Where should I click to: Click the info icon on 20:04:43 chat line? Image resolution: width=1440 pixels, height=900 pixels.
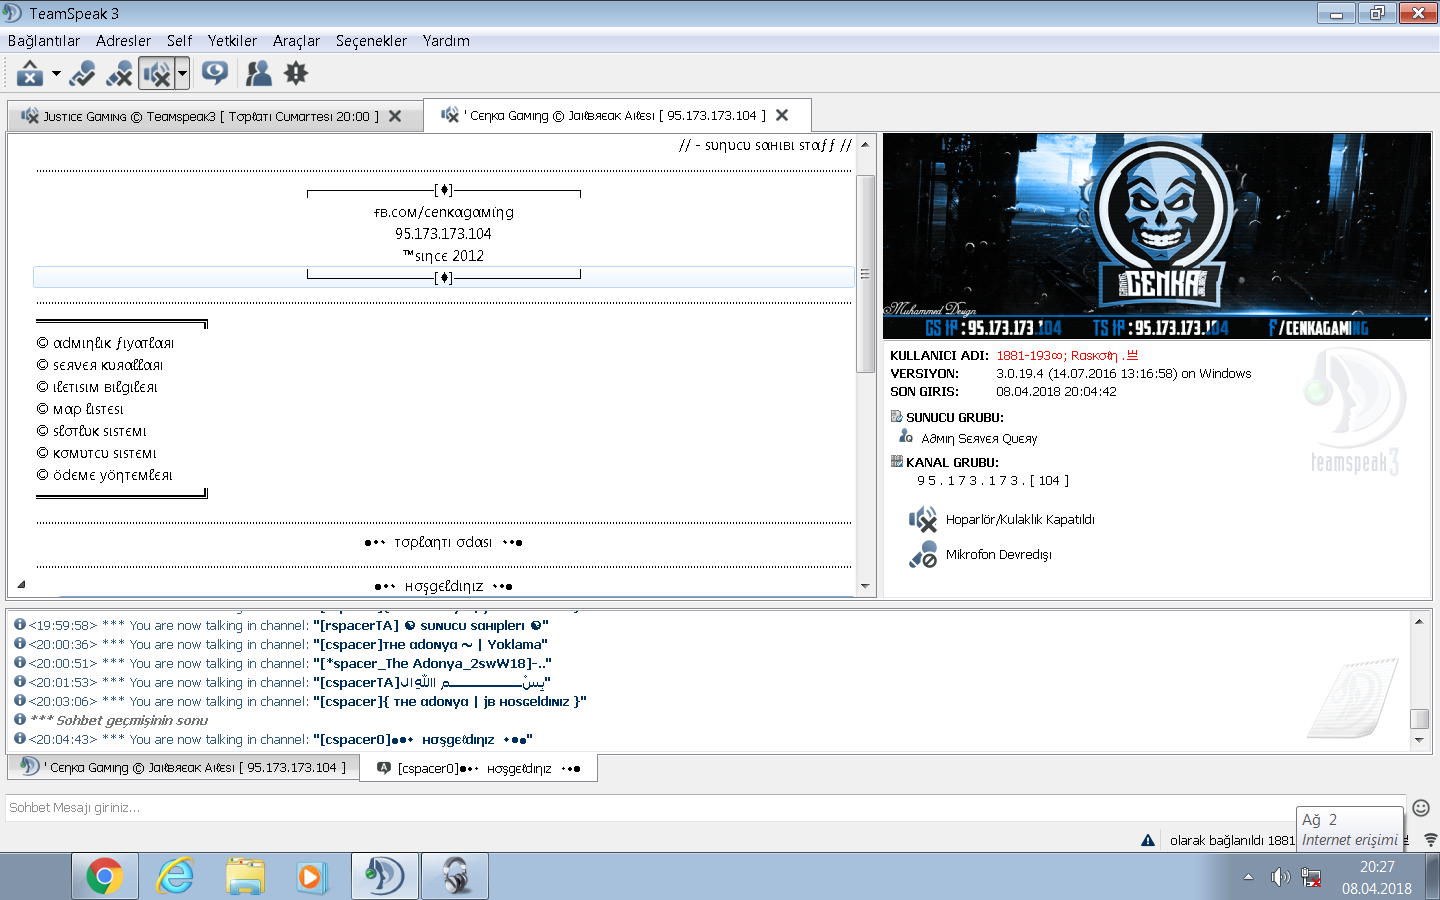click(x=19, y=738)
